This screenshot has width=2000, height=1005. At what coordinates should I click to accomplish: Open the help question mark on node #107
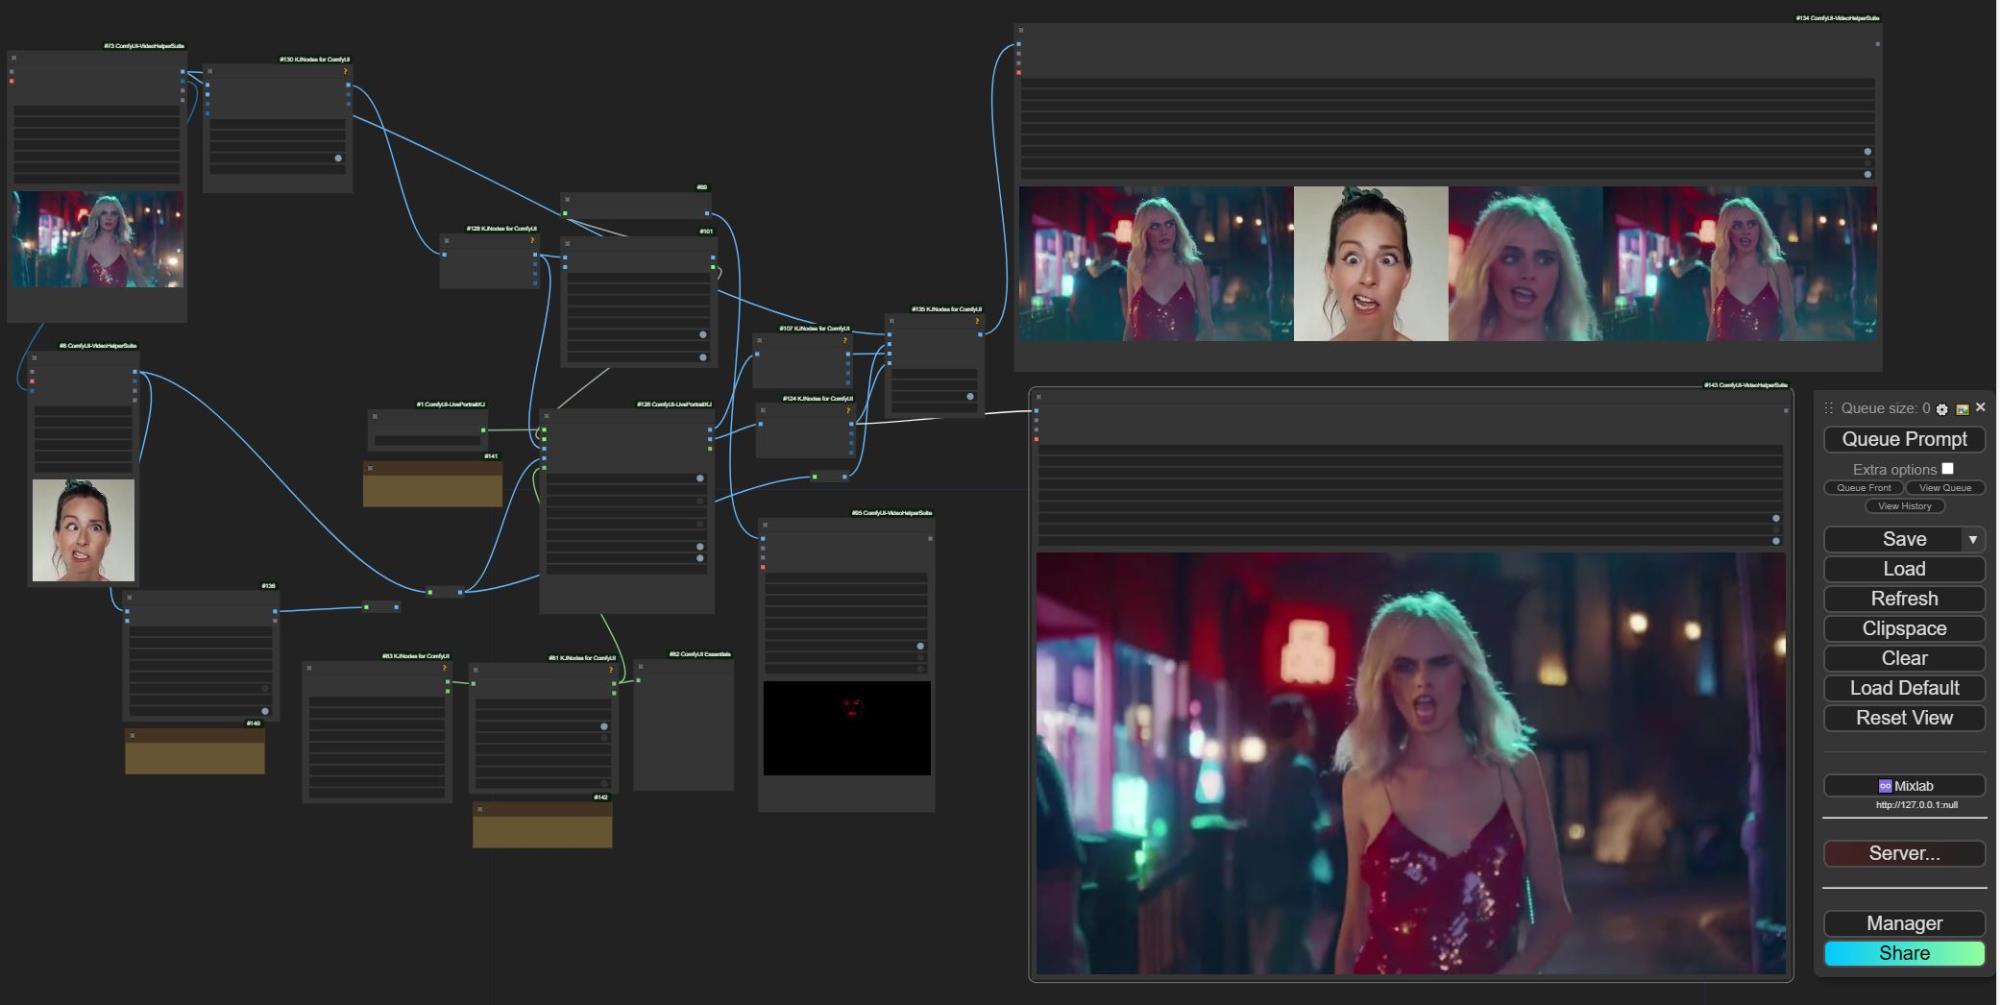(846, 340)
